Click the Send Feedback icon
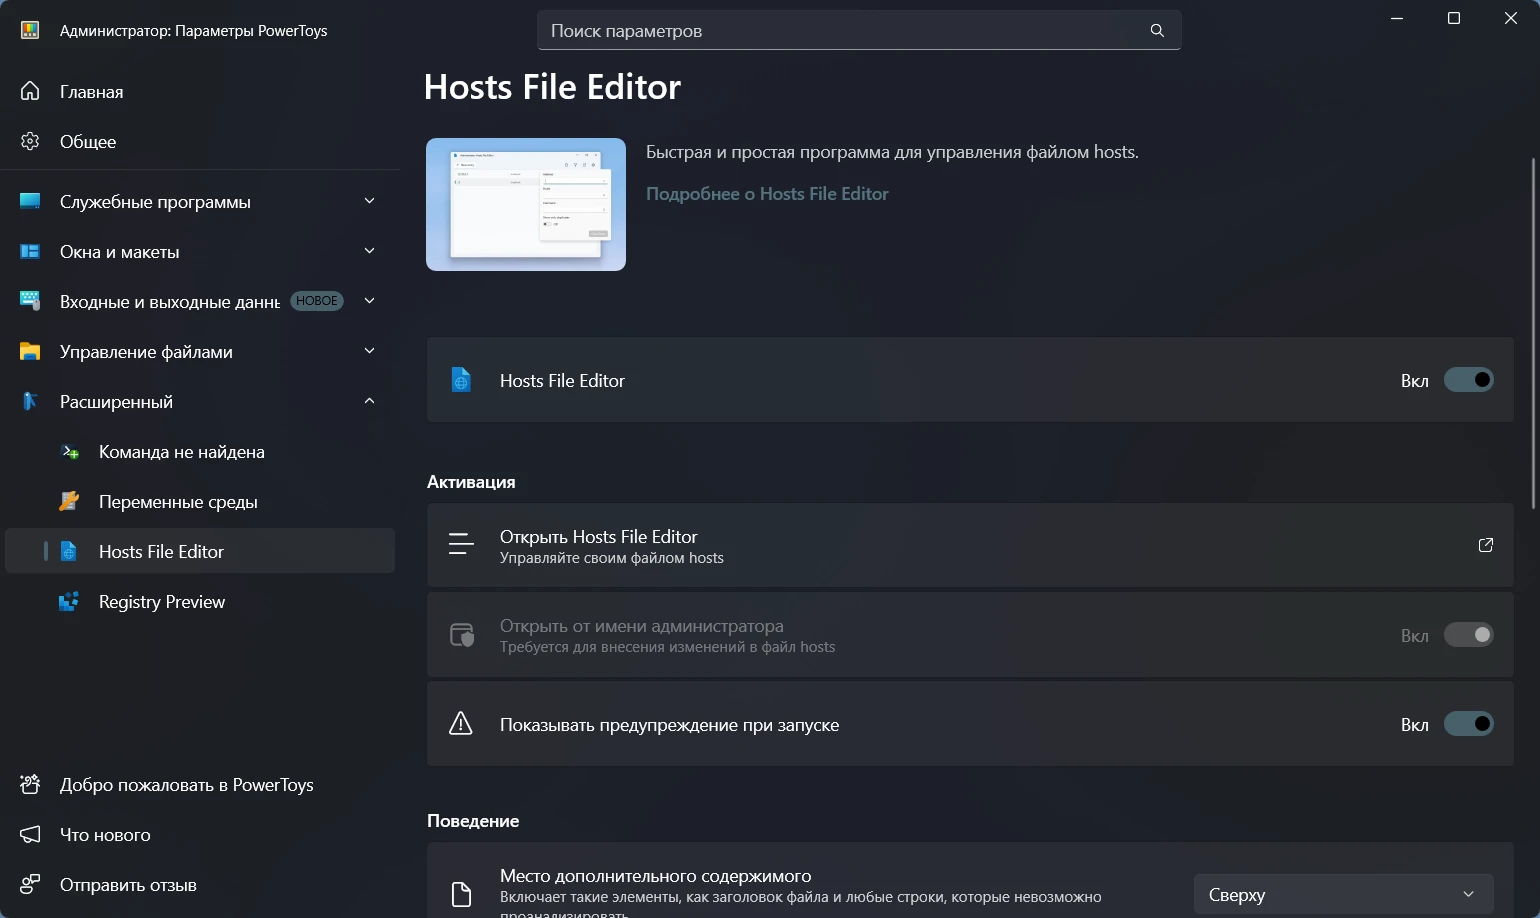 (30, 884)
